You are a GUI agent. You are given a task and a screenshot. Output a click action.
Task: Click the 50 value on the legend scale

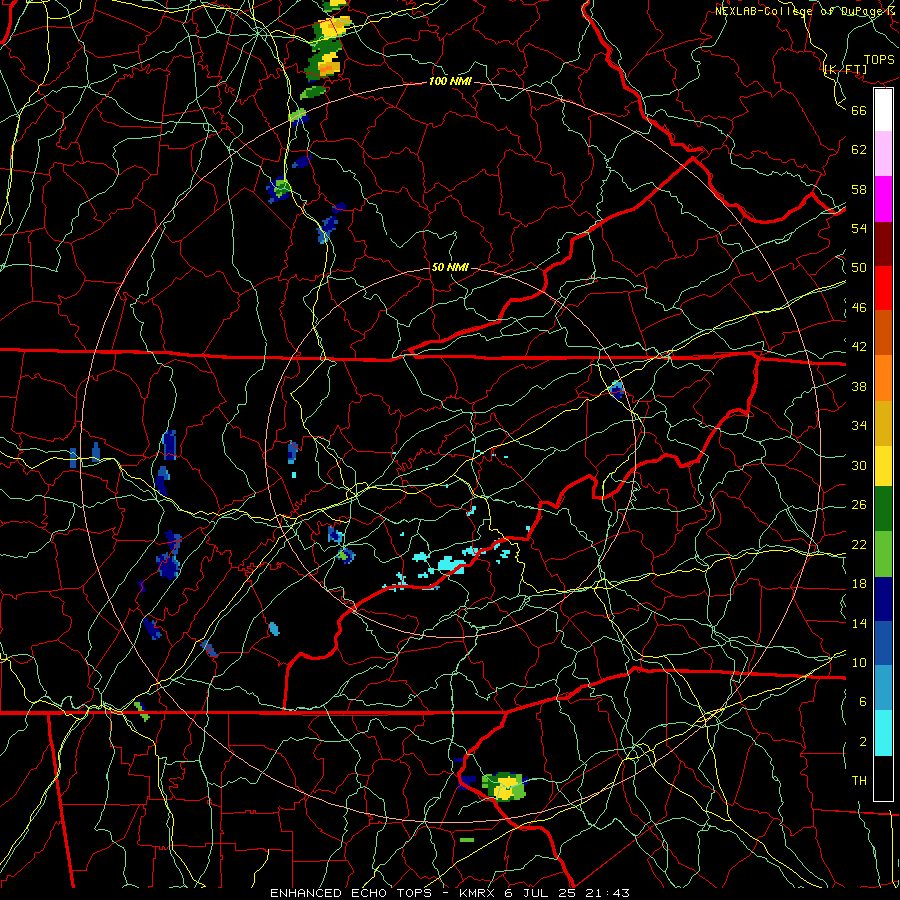coord(859,267)
